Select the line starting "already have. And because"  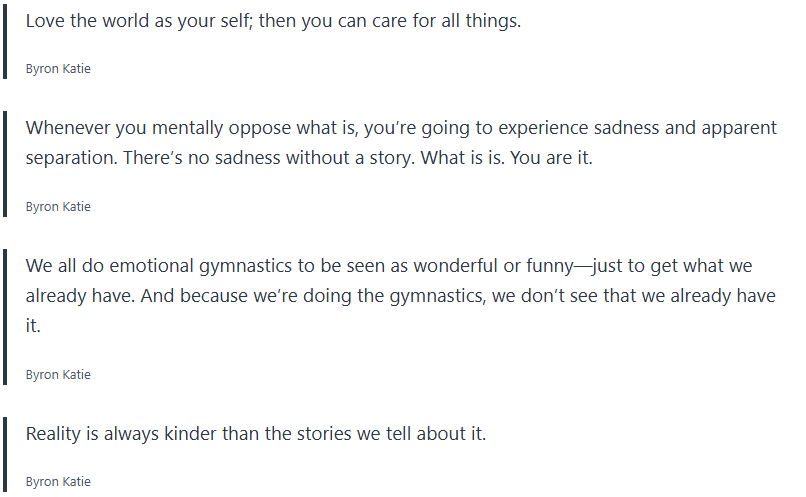(x=388, y=296)
